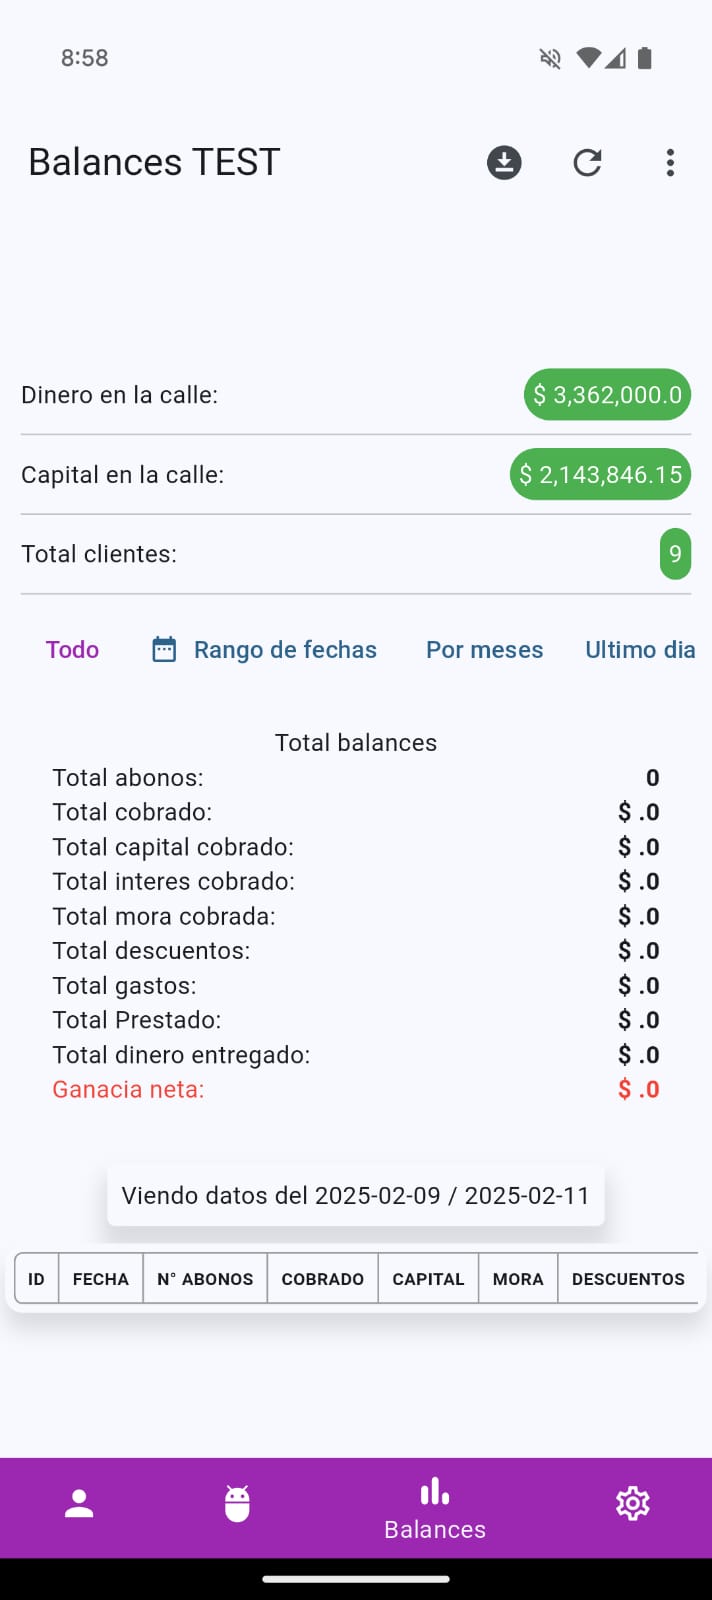Tap the MORA column header
Viewport: 712px width, 1600px height.
click(x=518, y=1279)
